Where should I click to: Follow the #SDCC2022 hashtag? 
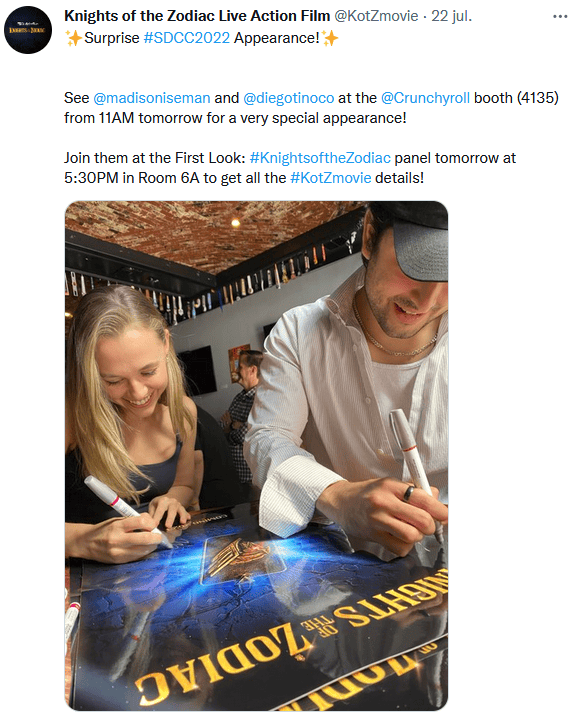(187, 38)
